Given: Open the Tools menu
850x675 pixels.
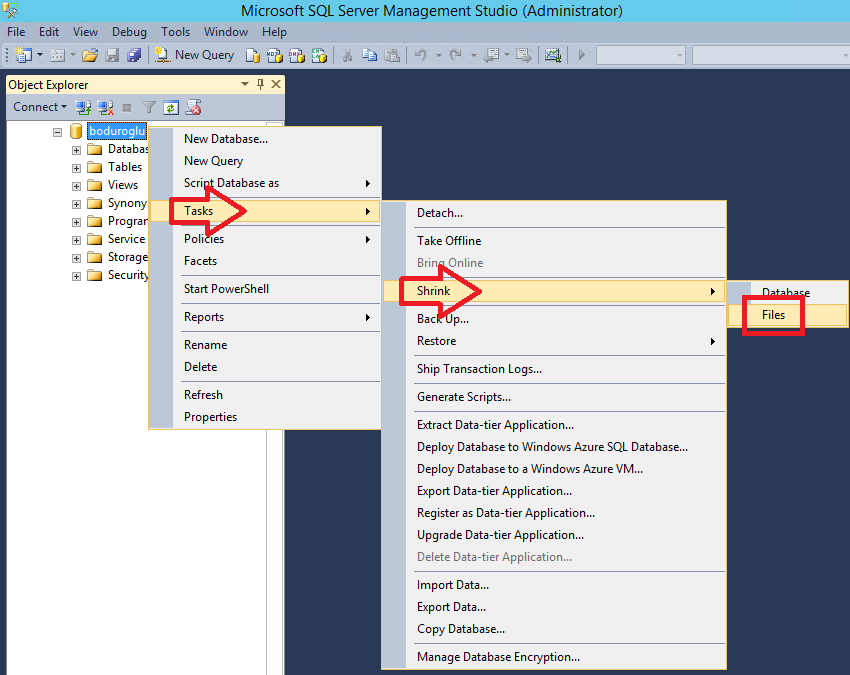Looking at the screenshot, I should coord(176,32).
